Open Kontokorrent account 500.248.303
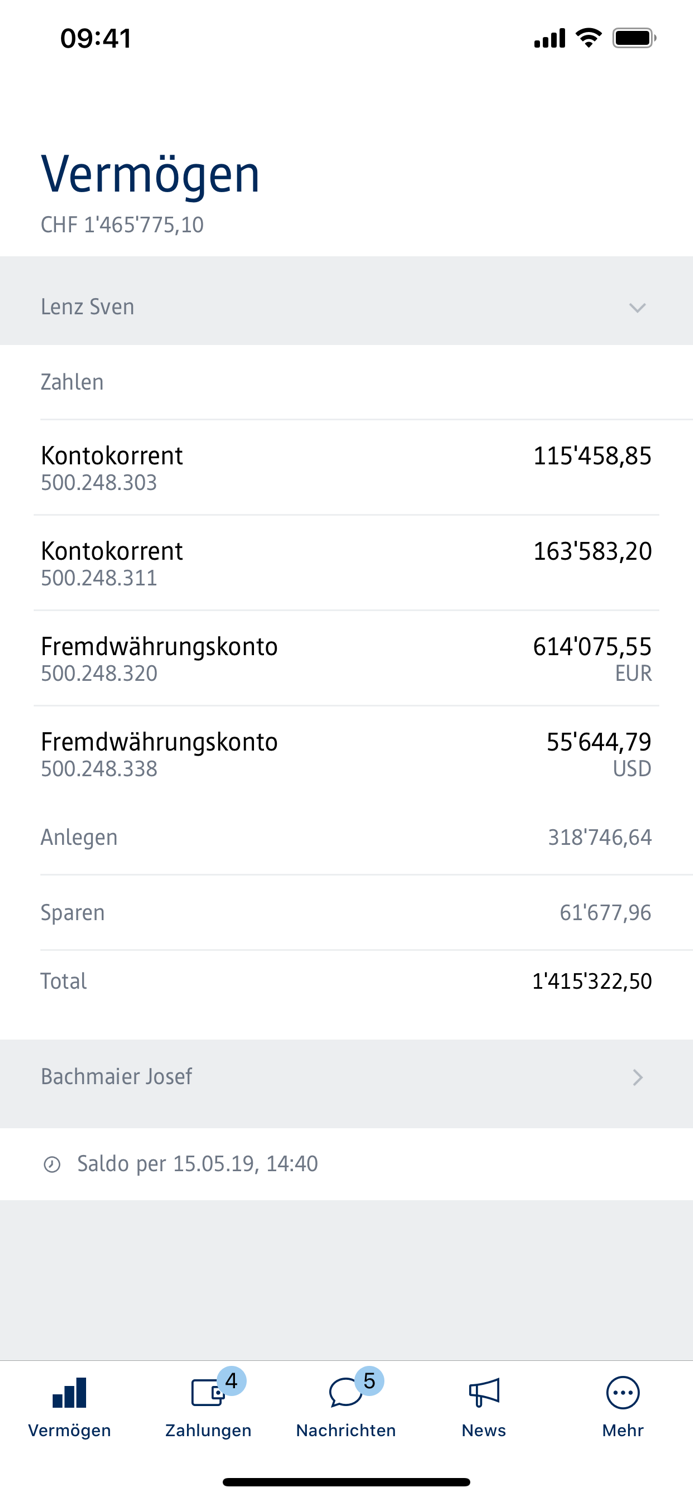Viewport: 693px width, 1500px height. tap(346, 465)
